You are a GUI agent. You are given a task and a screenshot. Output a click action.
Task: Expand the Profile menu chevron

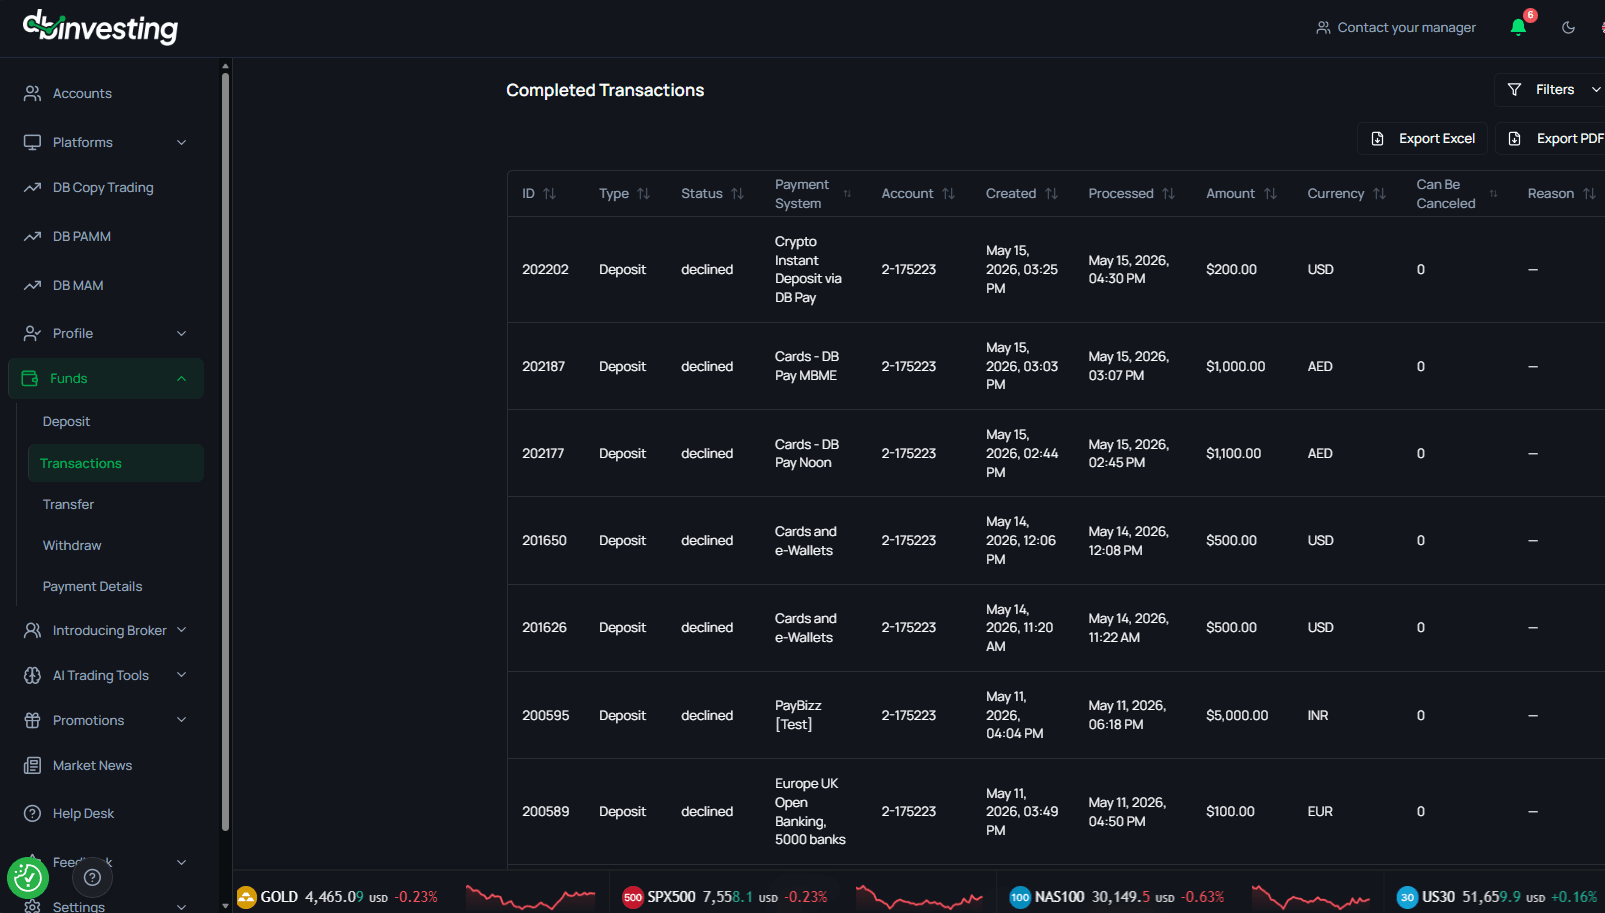(x=181, y=333)
